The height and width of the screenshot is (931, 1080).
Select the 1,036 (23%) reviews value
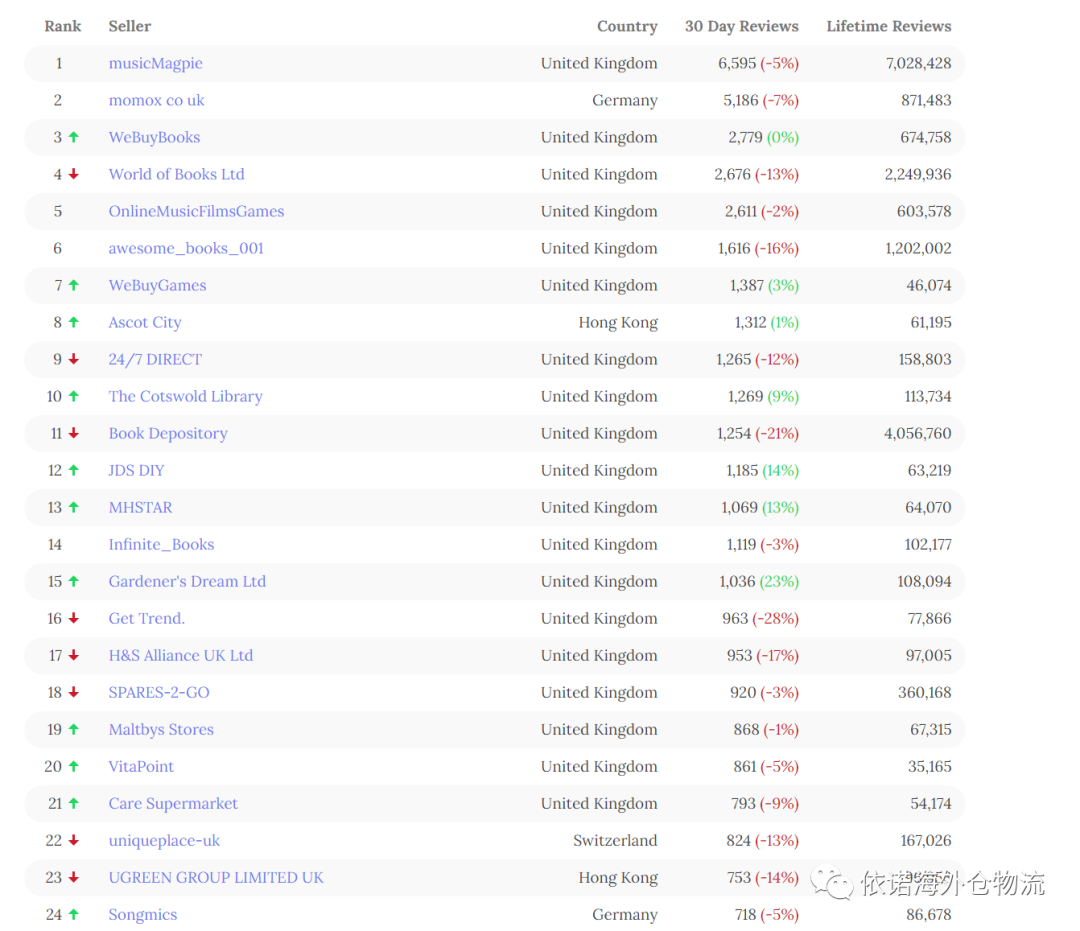(759, 582)
